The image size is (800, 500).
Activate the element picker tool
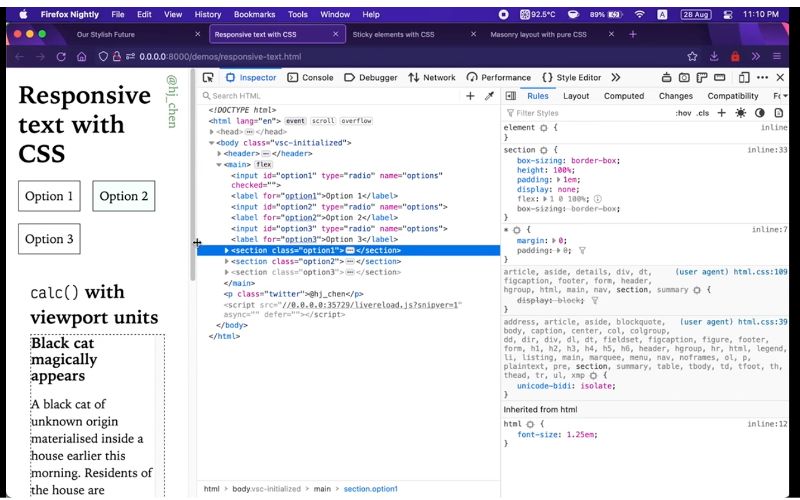coord(208,77)
